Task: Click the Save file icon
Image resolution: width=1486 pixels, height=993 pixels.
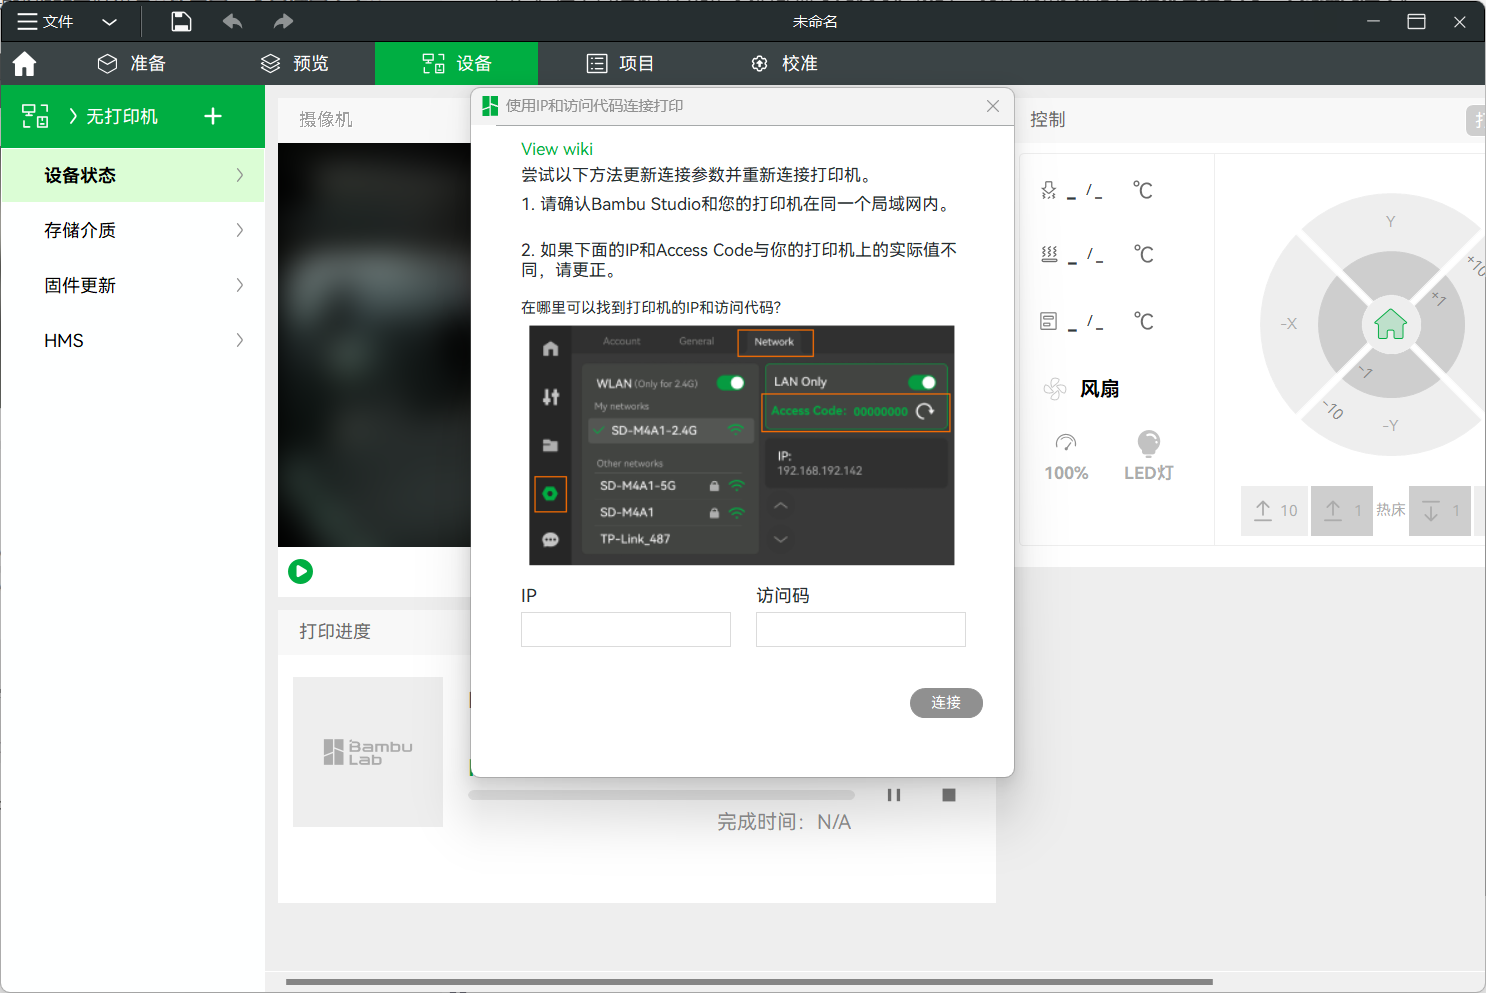Action: 181,21
